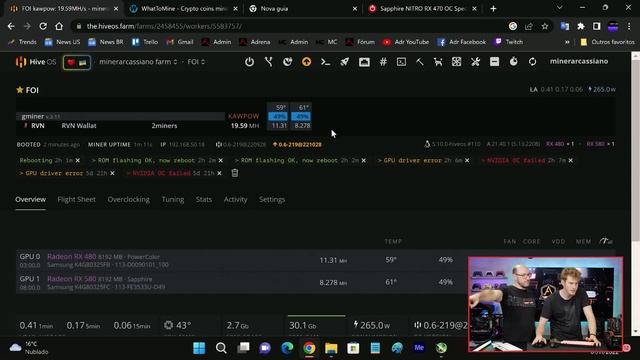Dismiss 'GPU driver error 2h' message
Screen dimensions: 640x360
467,160
